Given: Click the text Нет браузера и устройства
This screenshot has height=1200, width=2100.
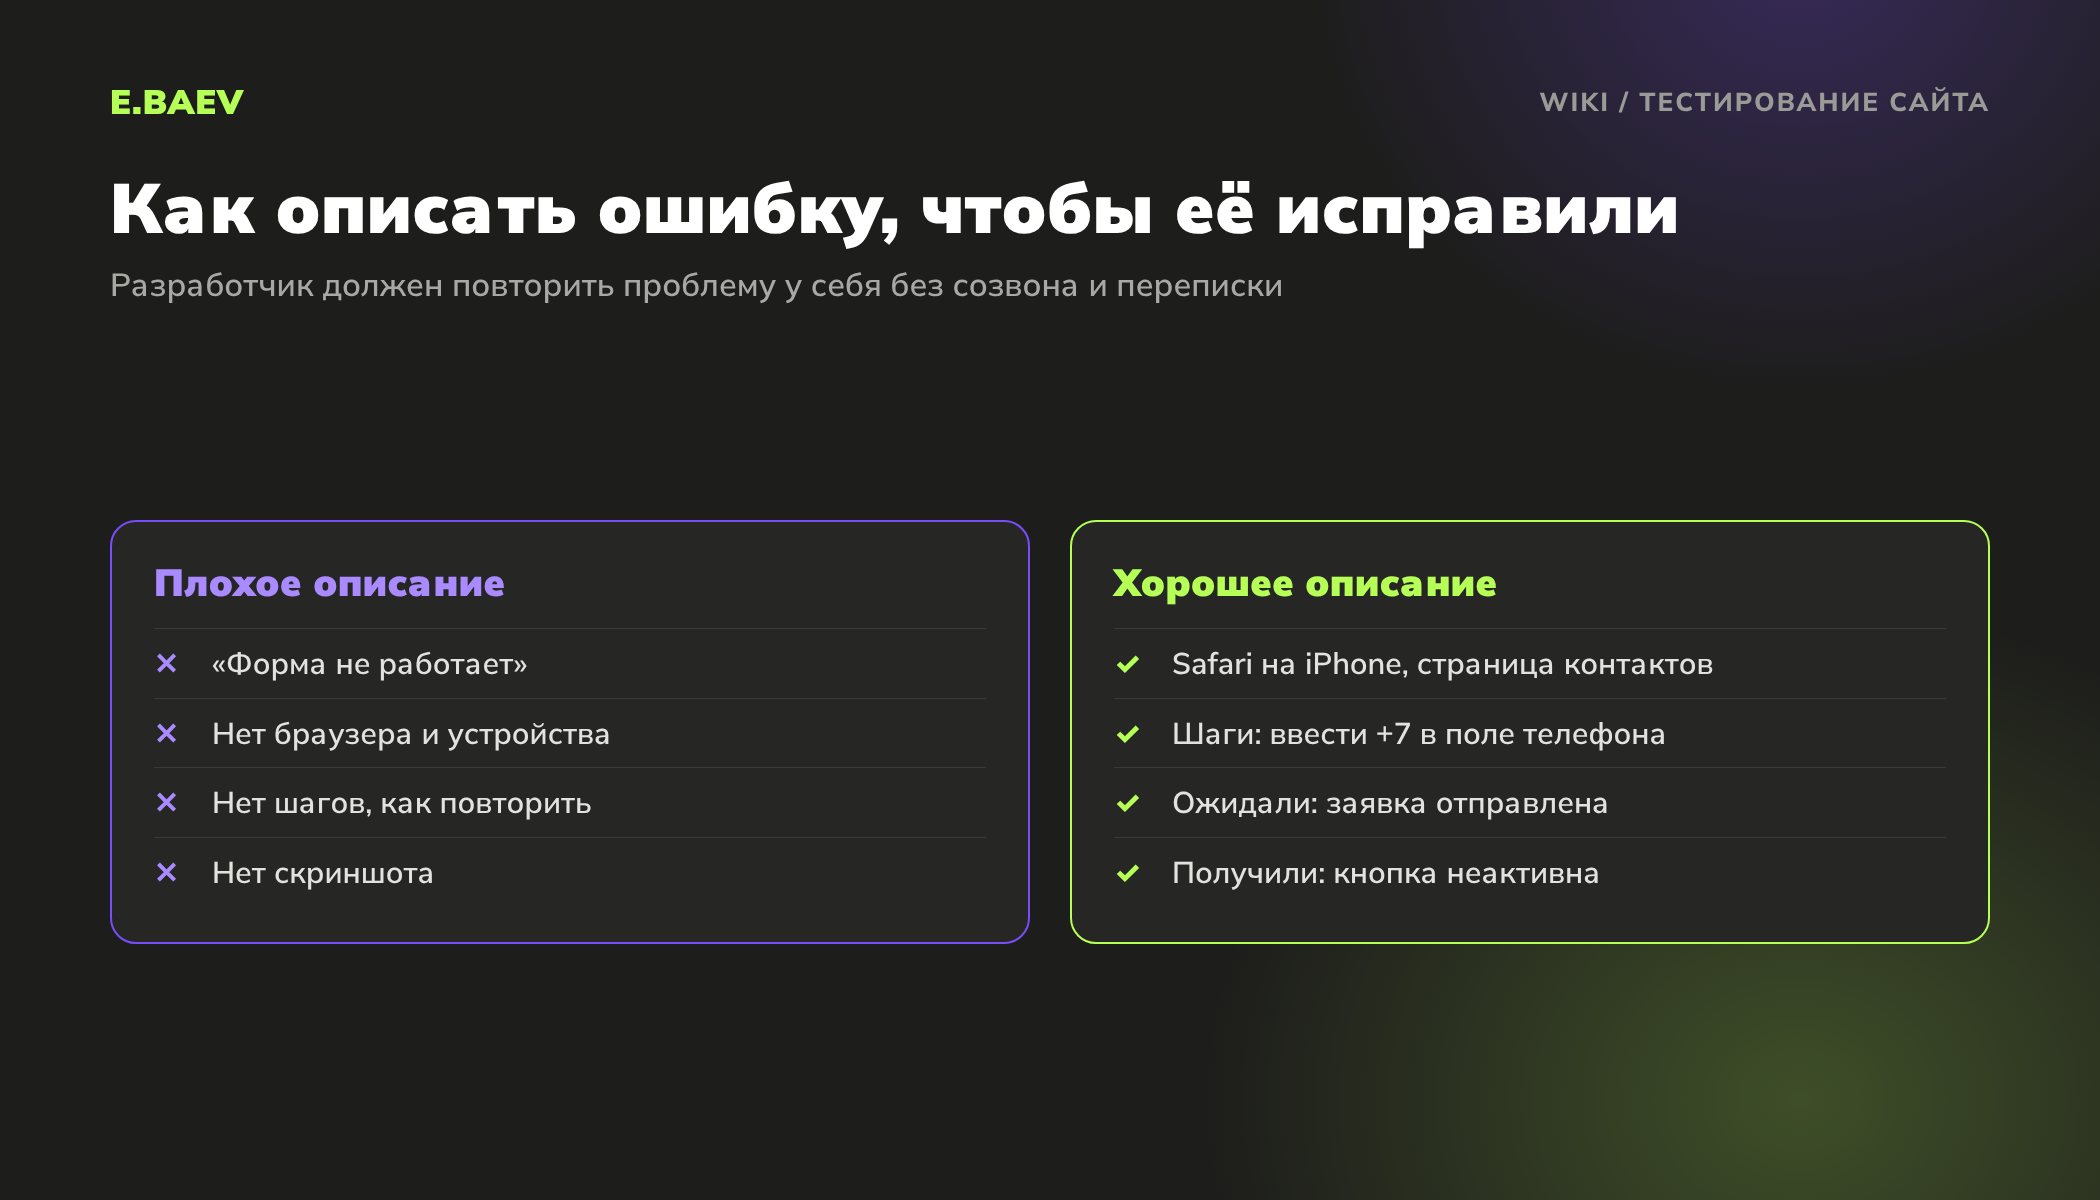Looking at the screenshot, I should point(411,734).
